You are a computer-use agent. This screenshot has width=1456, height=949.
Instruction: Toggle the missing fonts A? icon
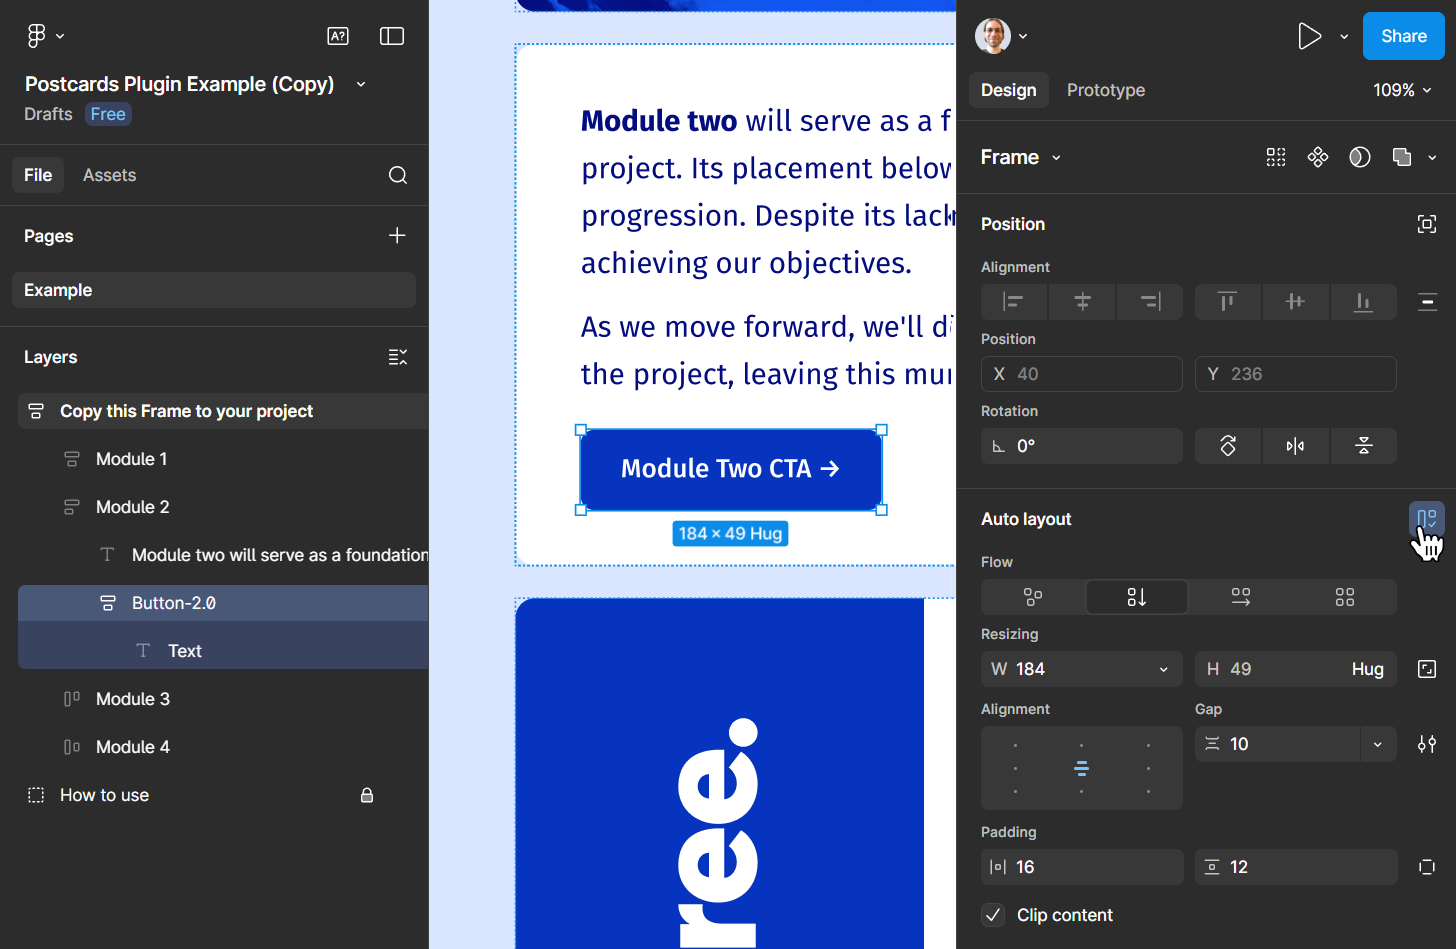(338, 36)
